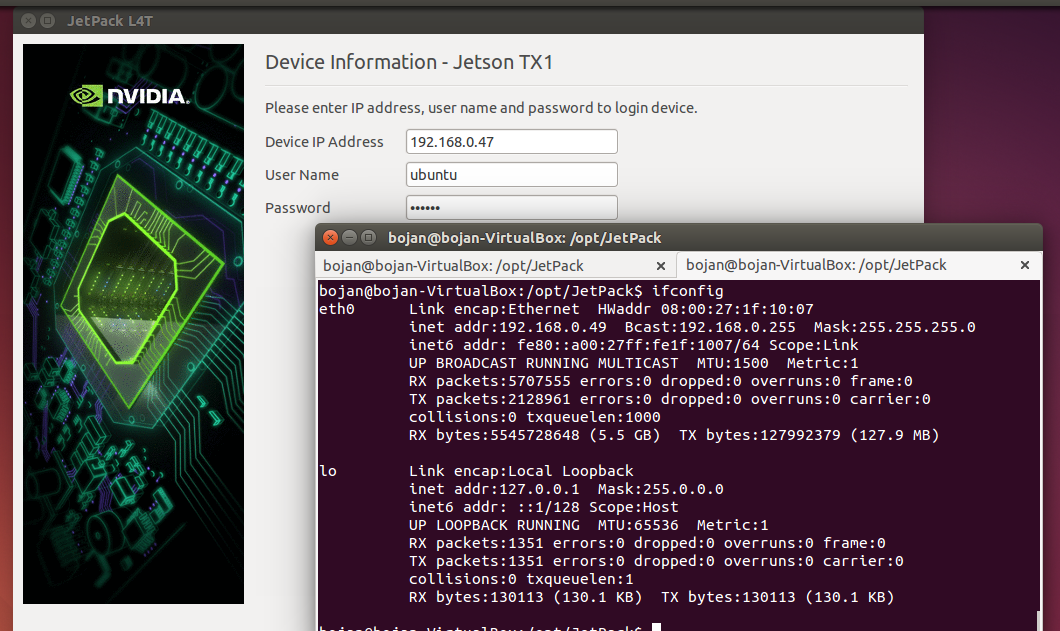Close the JetPack L4T window

(x=28, y=21)
